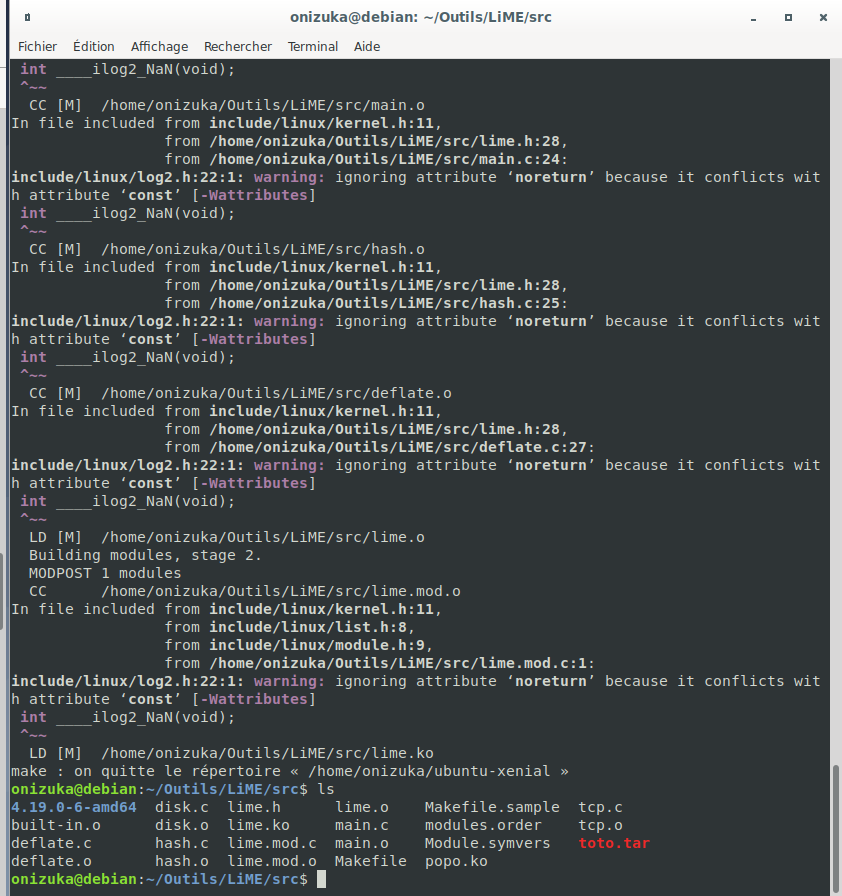
Task: Click the maximize button of the window
Action: click(x=788, y=17)
